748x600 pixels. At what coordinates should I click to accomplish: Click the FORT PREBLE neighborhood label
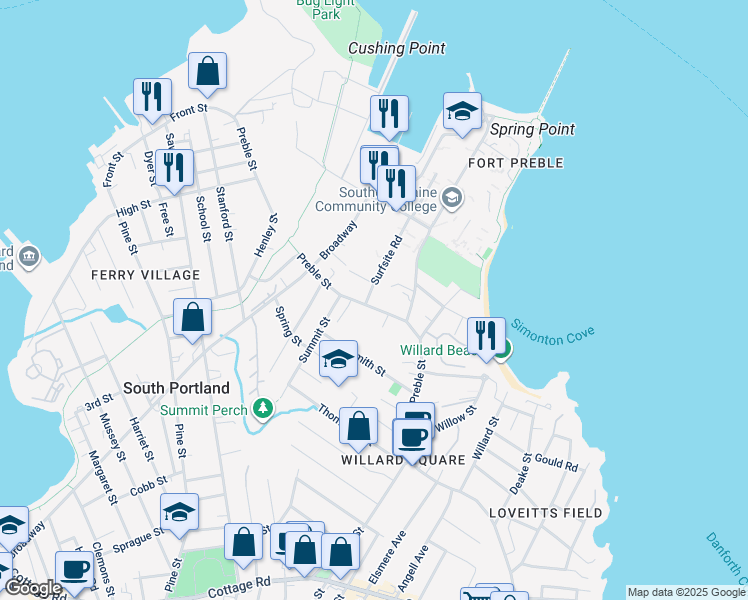click(x=514, y=162)
